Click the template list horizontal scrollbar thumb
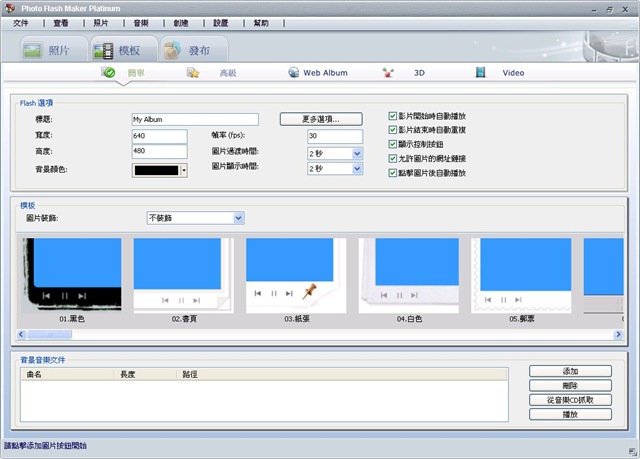The height and width of the screenshot is (459, 640). (x=49, y=335)
